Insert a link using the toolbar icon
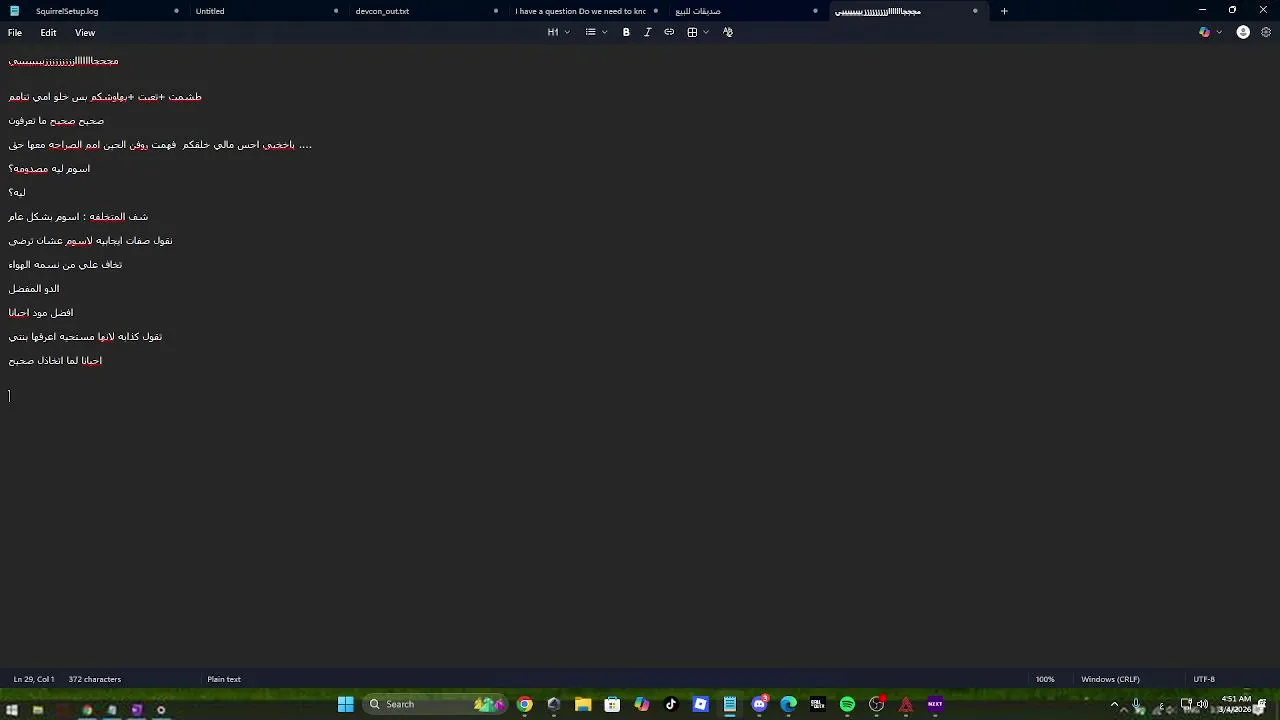 [x=669, y=32]
